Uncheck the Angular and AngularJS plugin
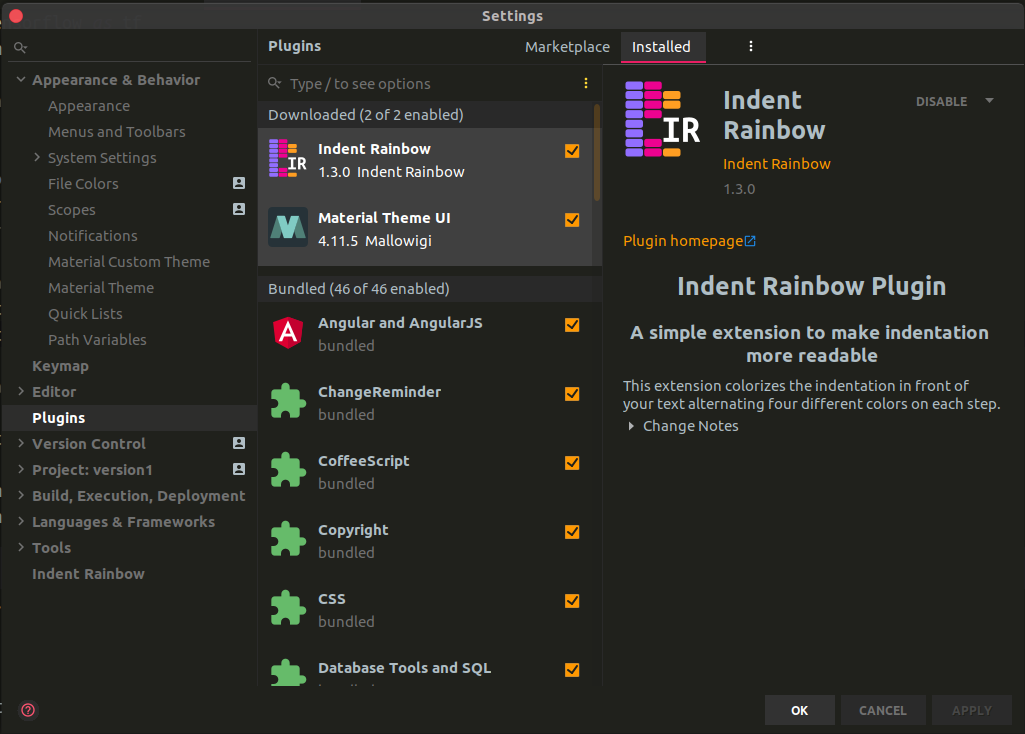 (572, 325)
